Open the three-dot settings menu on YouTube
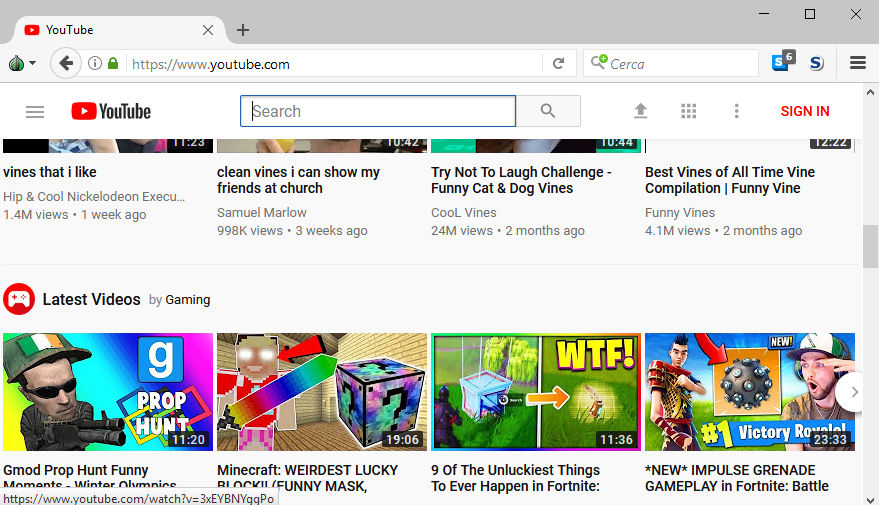This screenshot has width=879, height=505. (737, 111)
